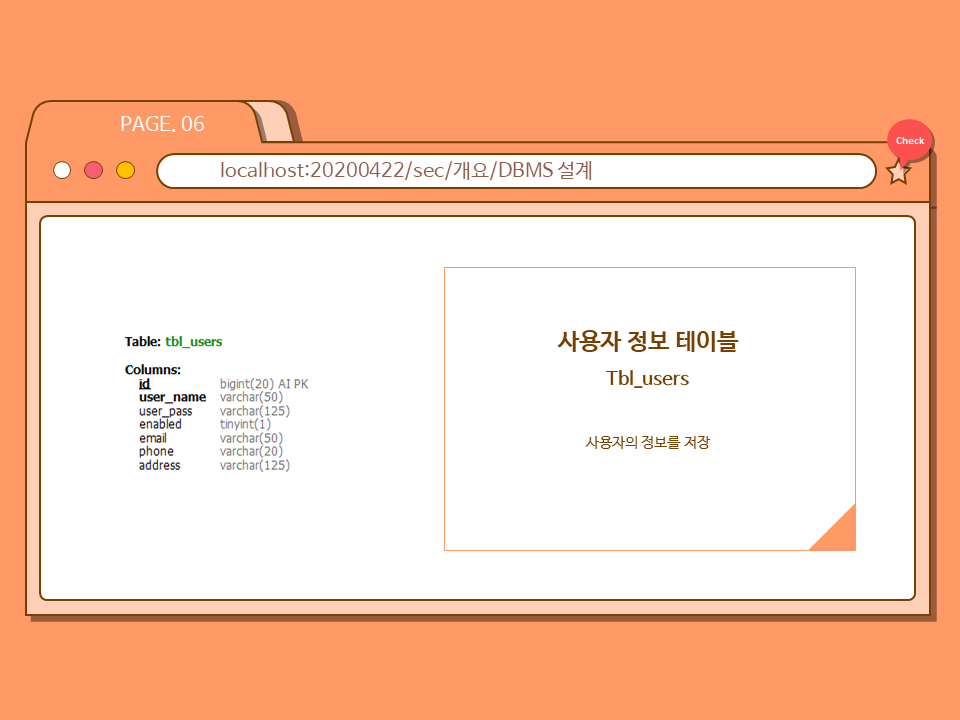Select the phone column entry

click(x=156, y=452)
